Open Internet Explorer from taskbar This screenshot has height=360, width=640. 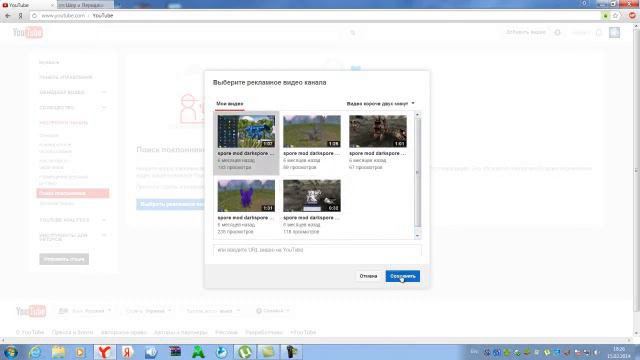pos(36,352)
